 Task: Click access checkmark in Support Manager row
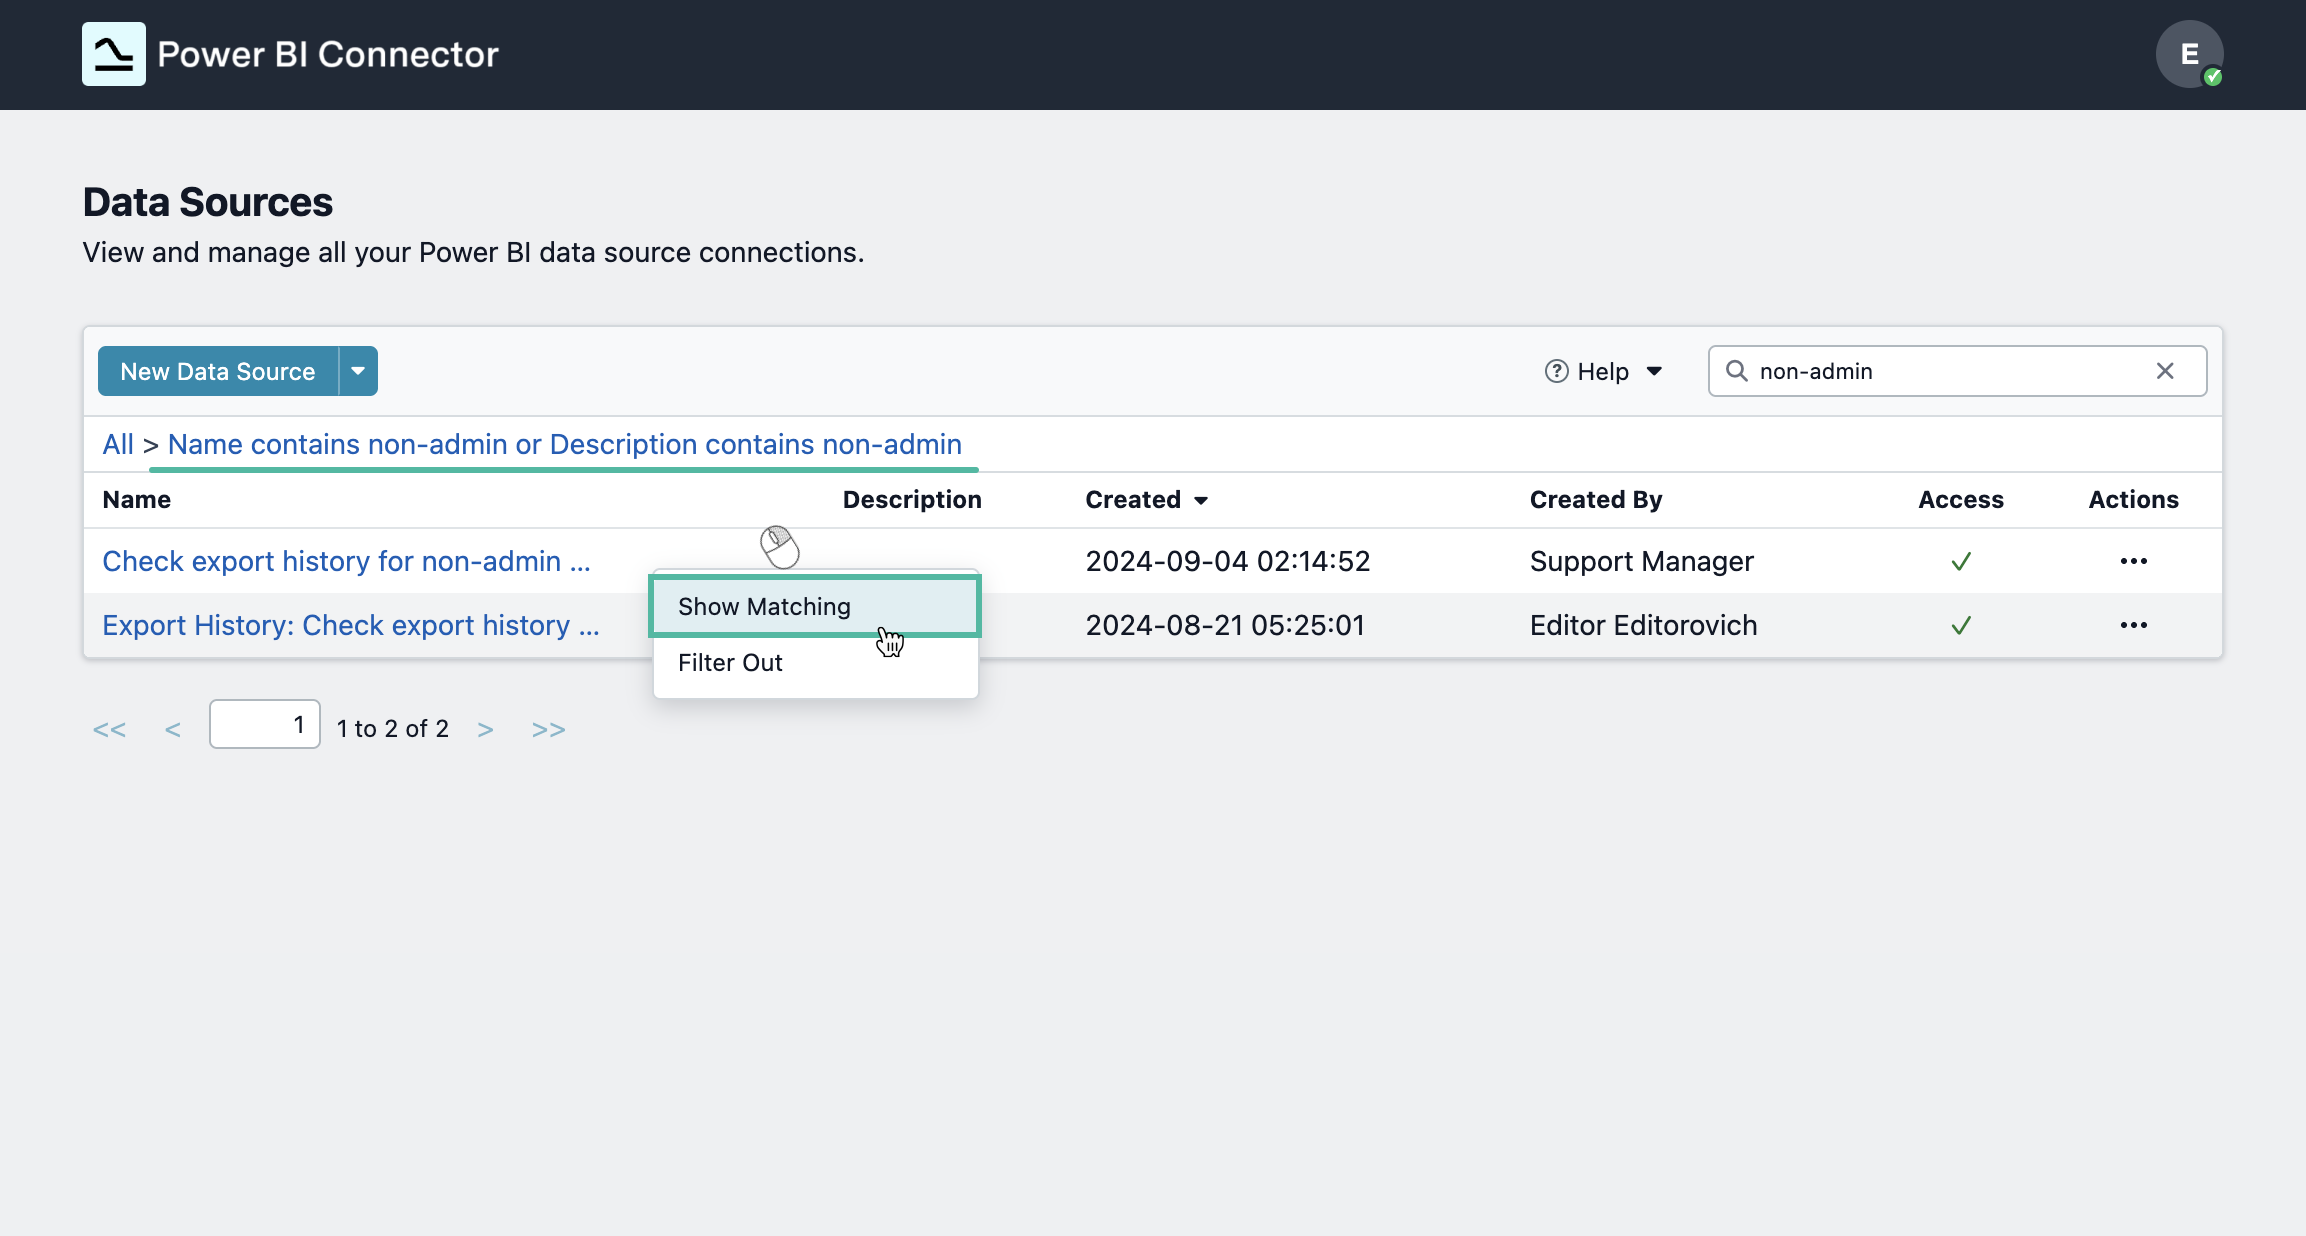(x=1961, y=561)
